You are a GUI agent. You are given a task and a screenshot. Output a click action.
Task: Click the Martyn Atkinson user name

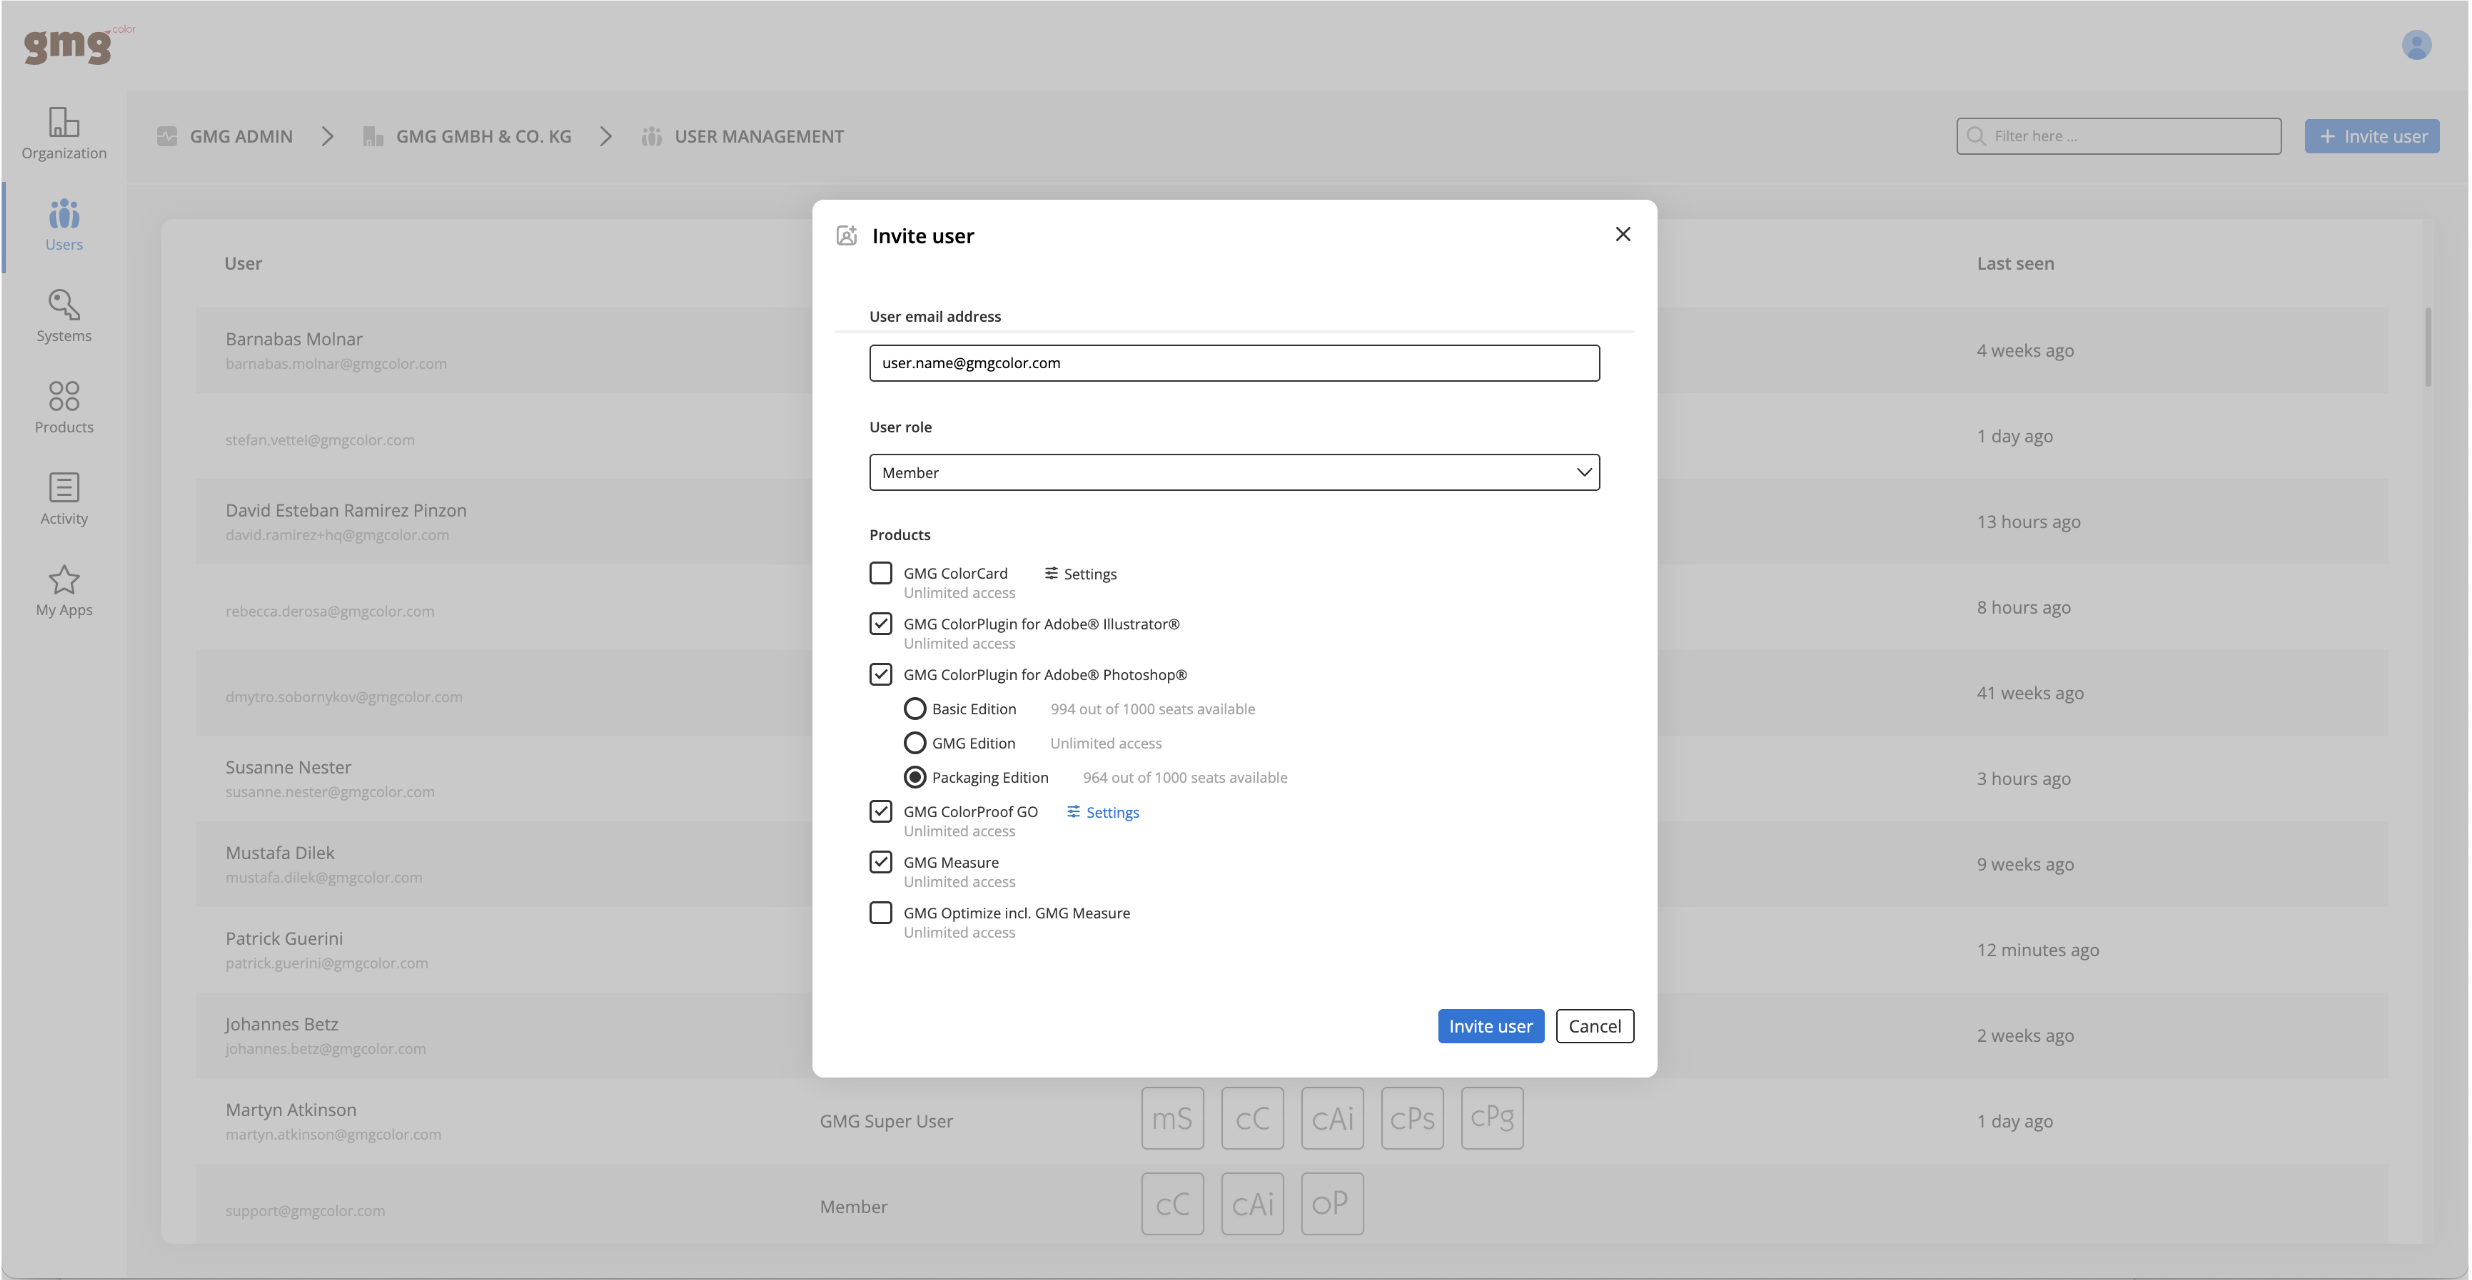[291, 1110]
